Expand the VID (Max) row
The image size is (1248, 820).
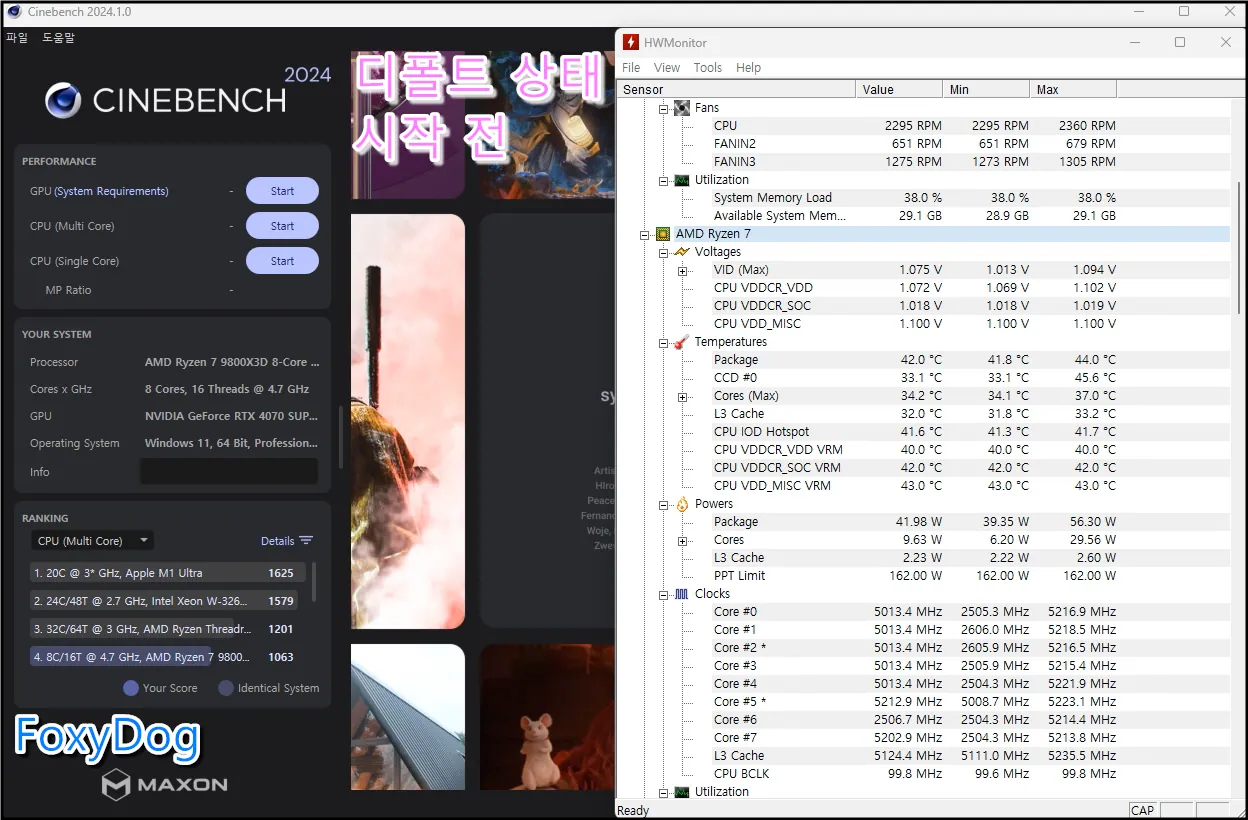[x=683, y=270]
